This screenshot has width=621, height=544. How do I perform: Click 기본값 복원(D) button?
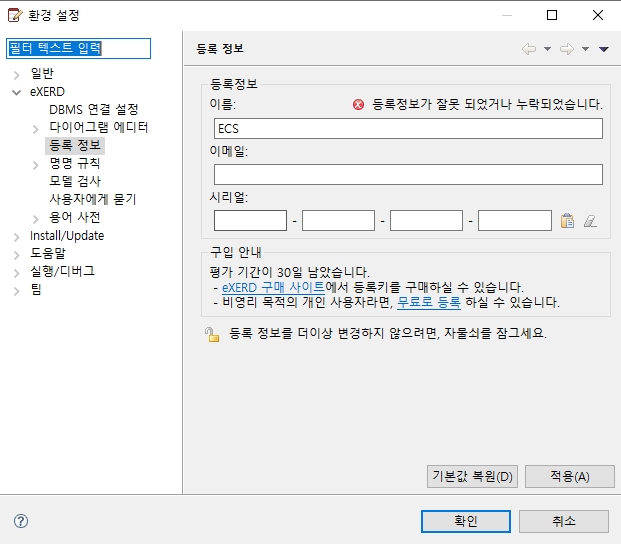(472, 476)
